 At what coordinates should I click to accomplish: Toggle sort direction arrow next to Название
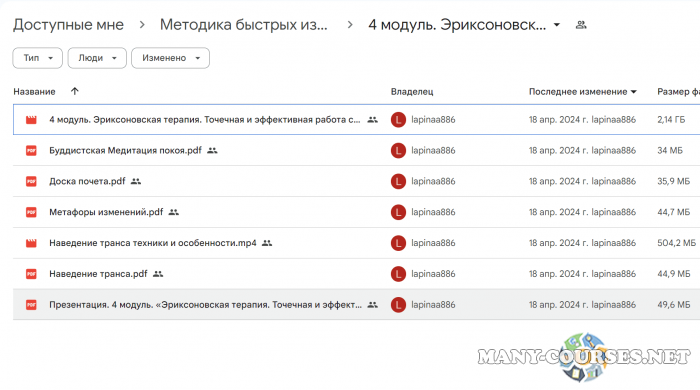point(75,91)
